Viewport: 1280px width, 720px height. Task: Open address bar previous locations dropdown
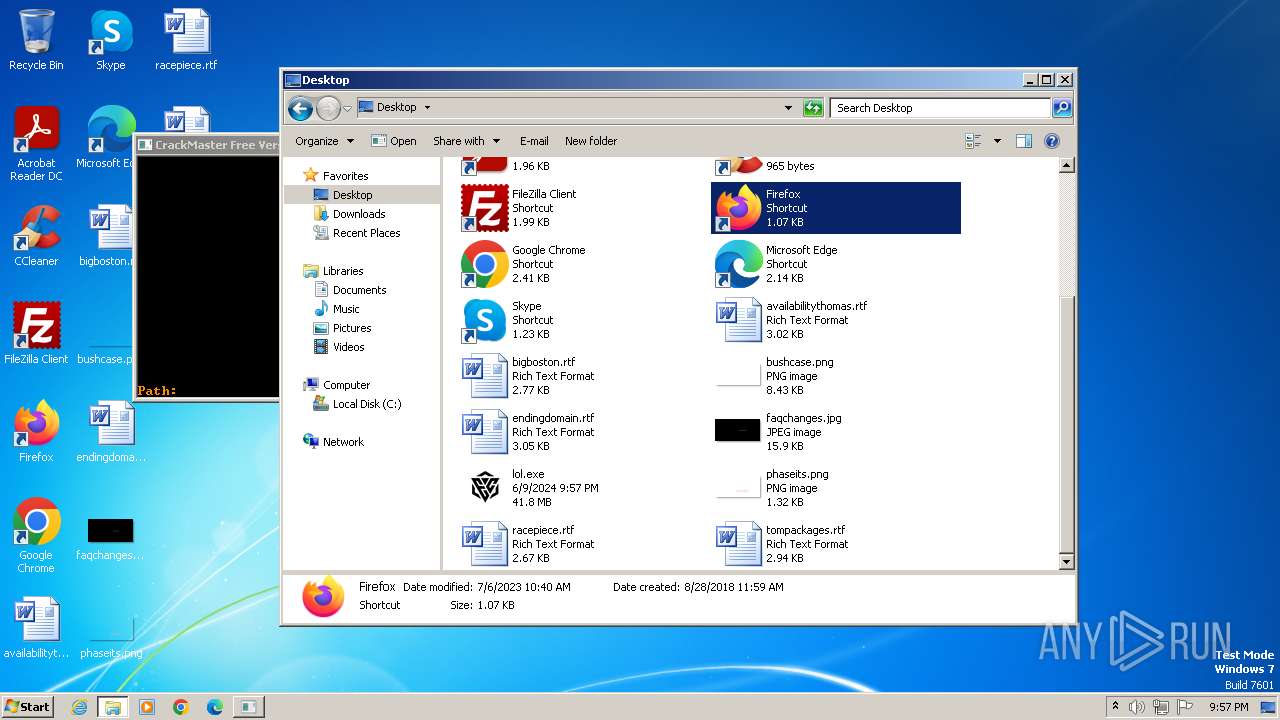tap(788, 108)
